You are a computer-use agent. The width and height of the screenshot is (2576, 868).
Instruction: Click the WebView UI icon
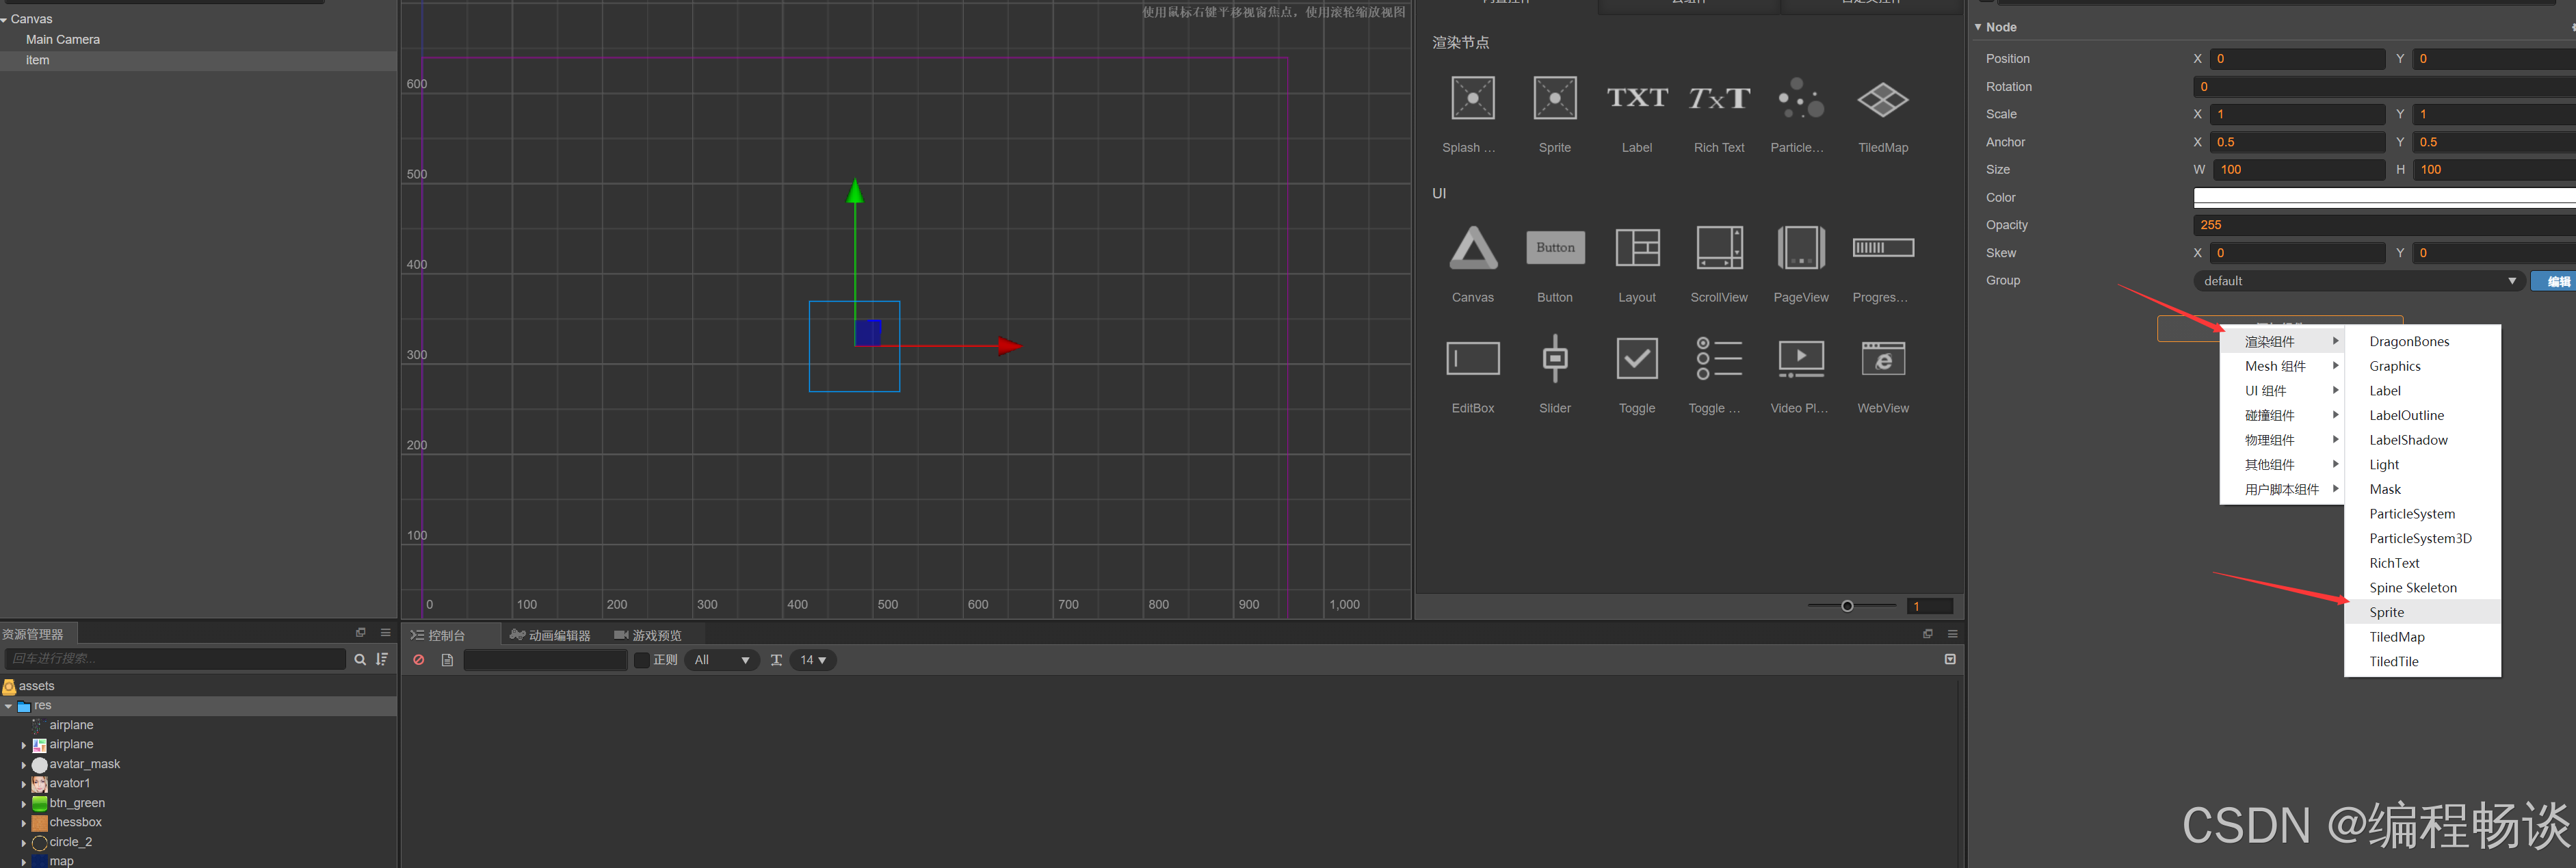[x=1882, y=359]
